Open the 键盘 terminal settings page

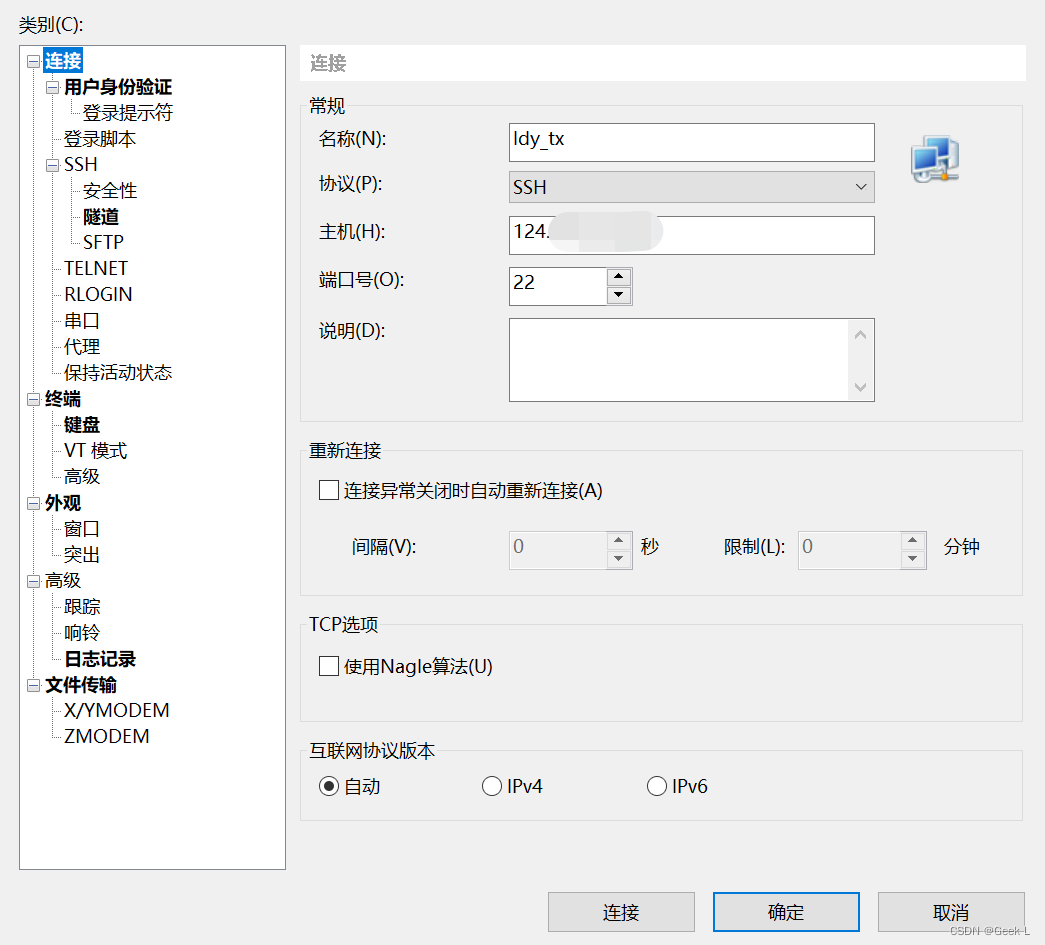tap(81, 424)
